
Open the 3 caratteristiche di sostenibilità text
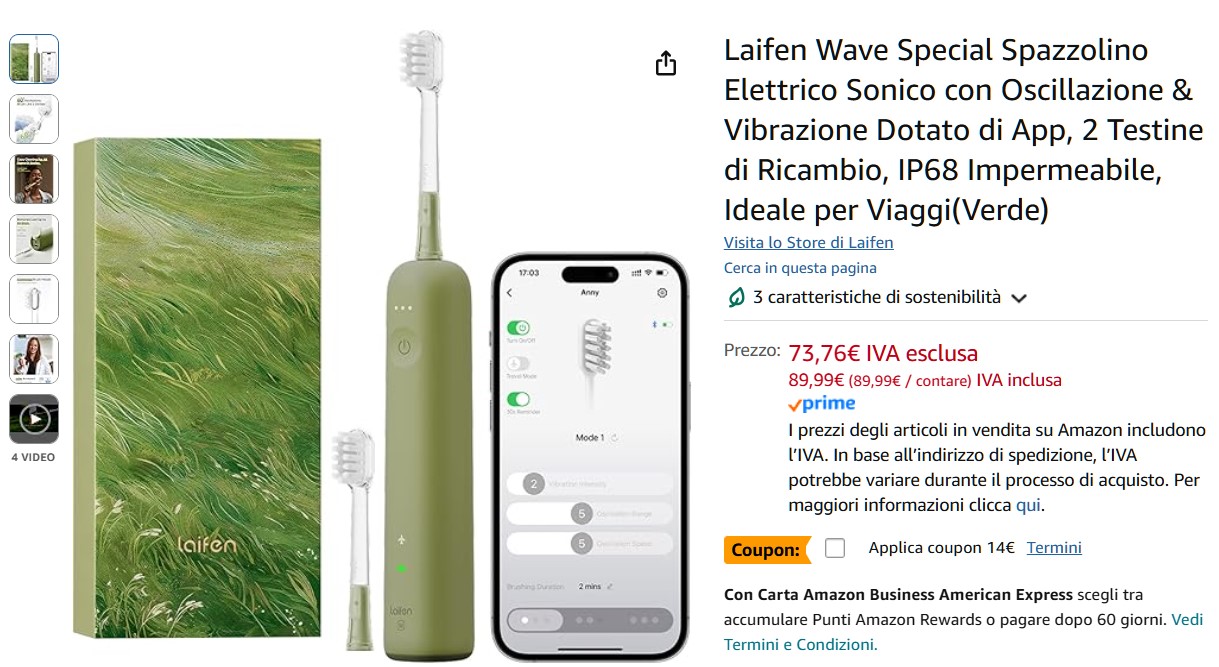tap(877, 297)
